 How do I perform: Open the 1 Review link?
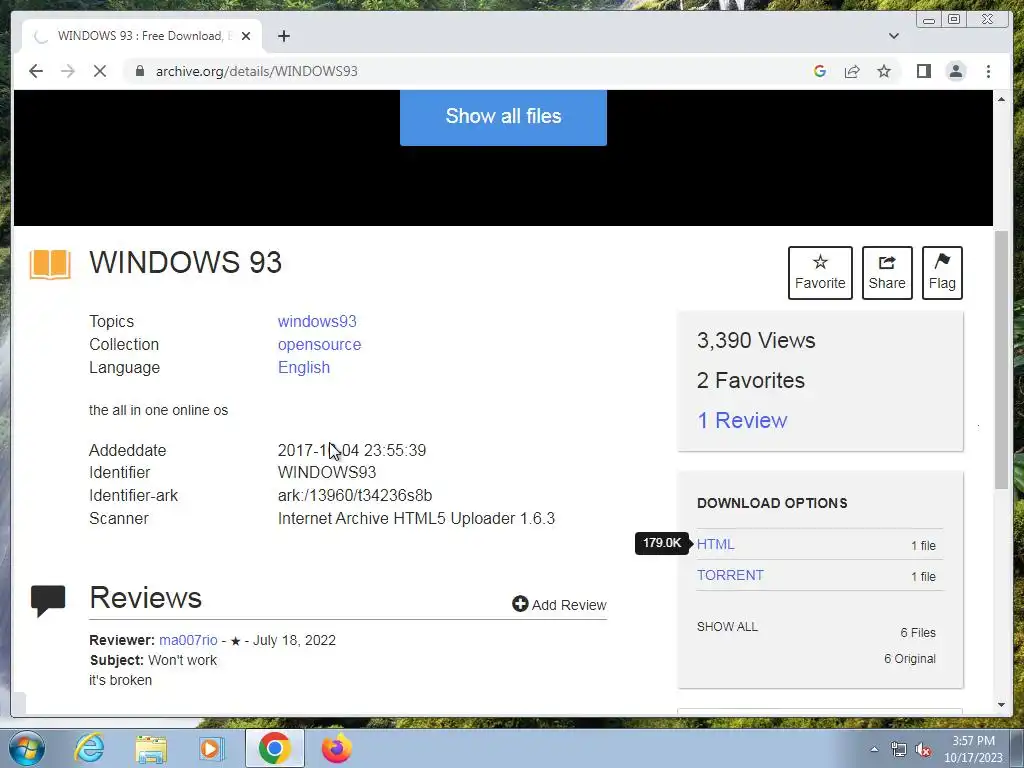pos(742,420)
